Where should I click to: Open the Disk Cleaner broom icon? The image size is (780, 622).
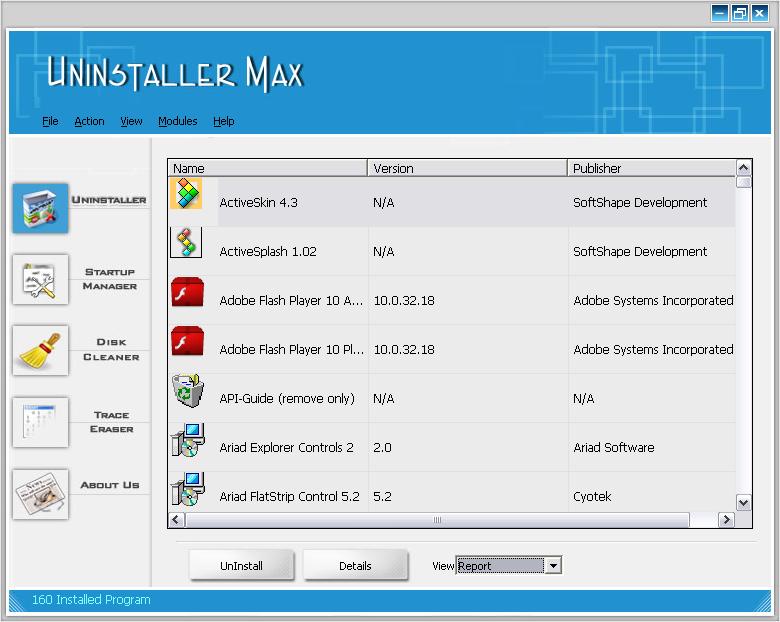tap(40, 350)
